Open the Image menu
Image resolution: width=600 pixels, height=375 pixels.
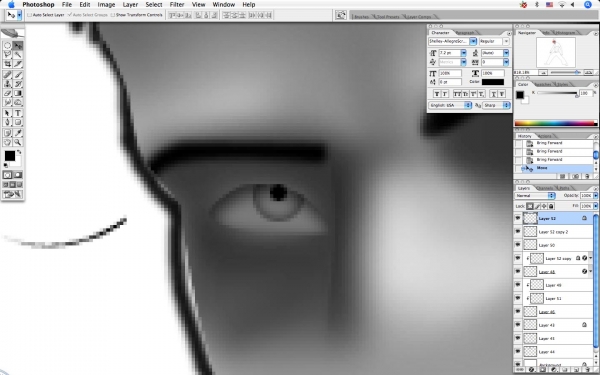[x=106, y=5]
